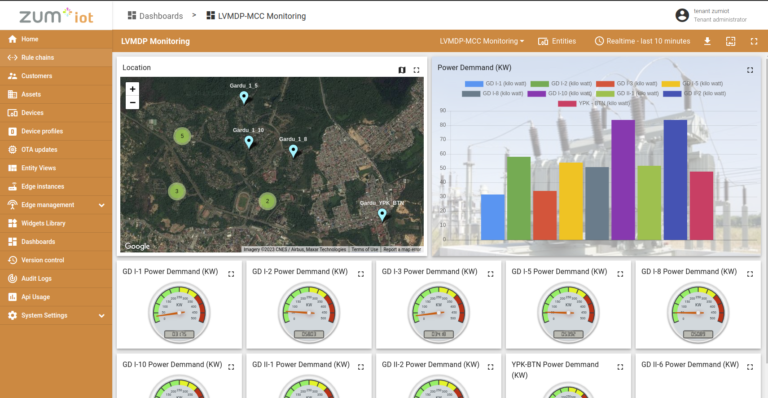768x398 pixels.
Task: Click the Gardu_YPK_BTN map marker
Action: pyautogui.click(x=382, y=214)
